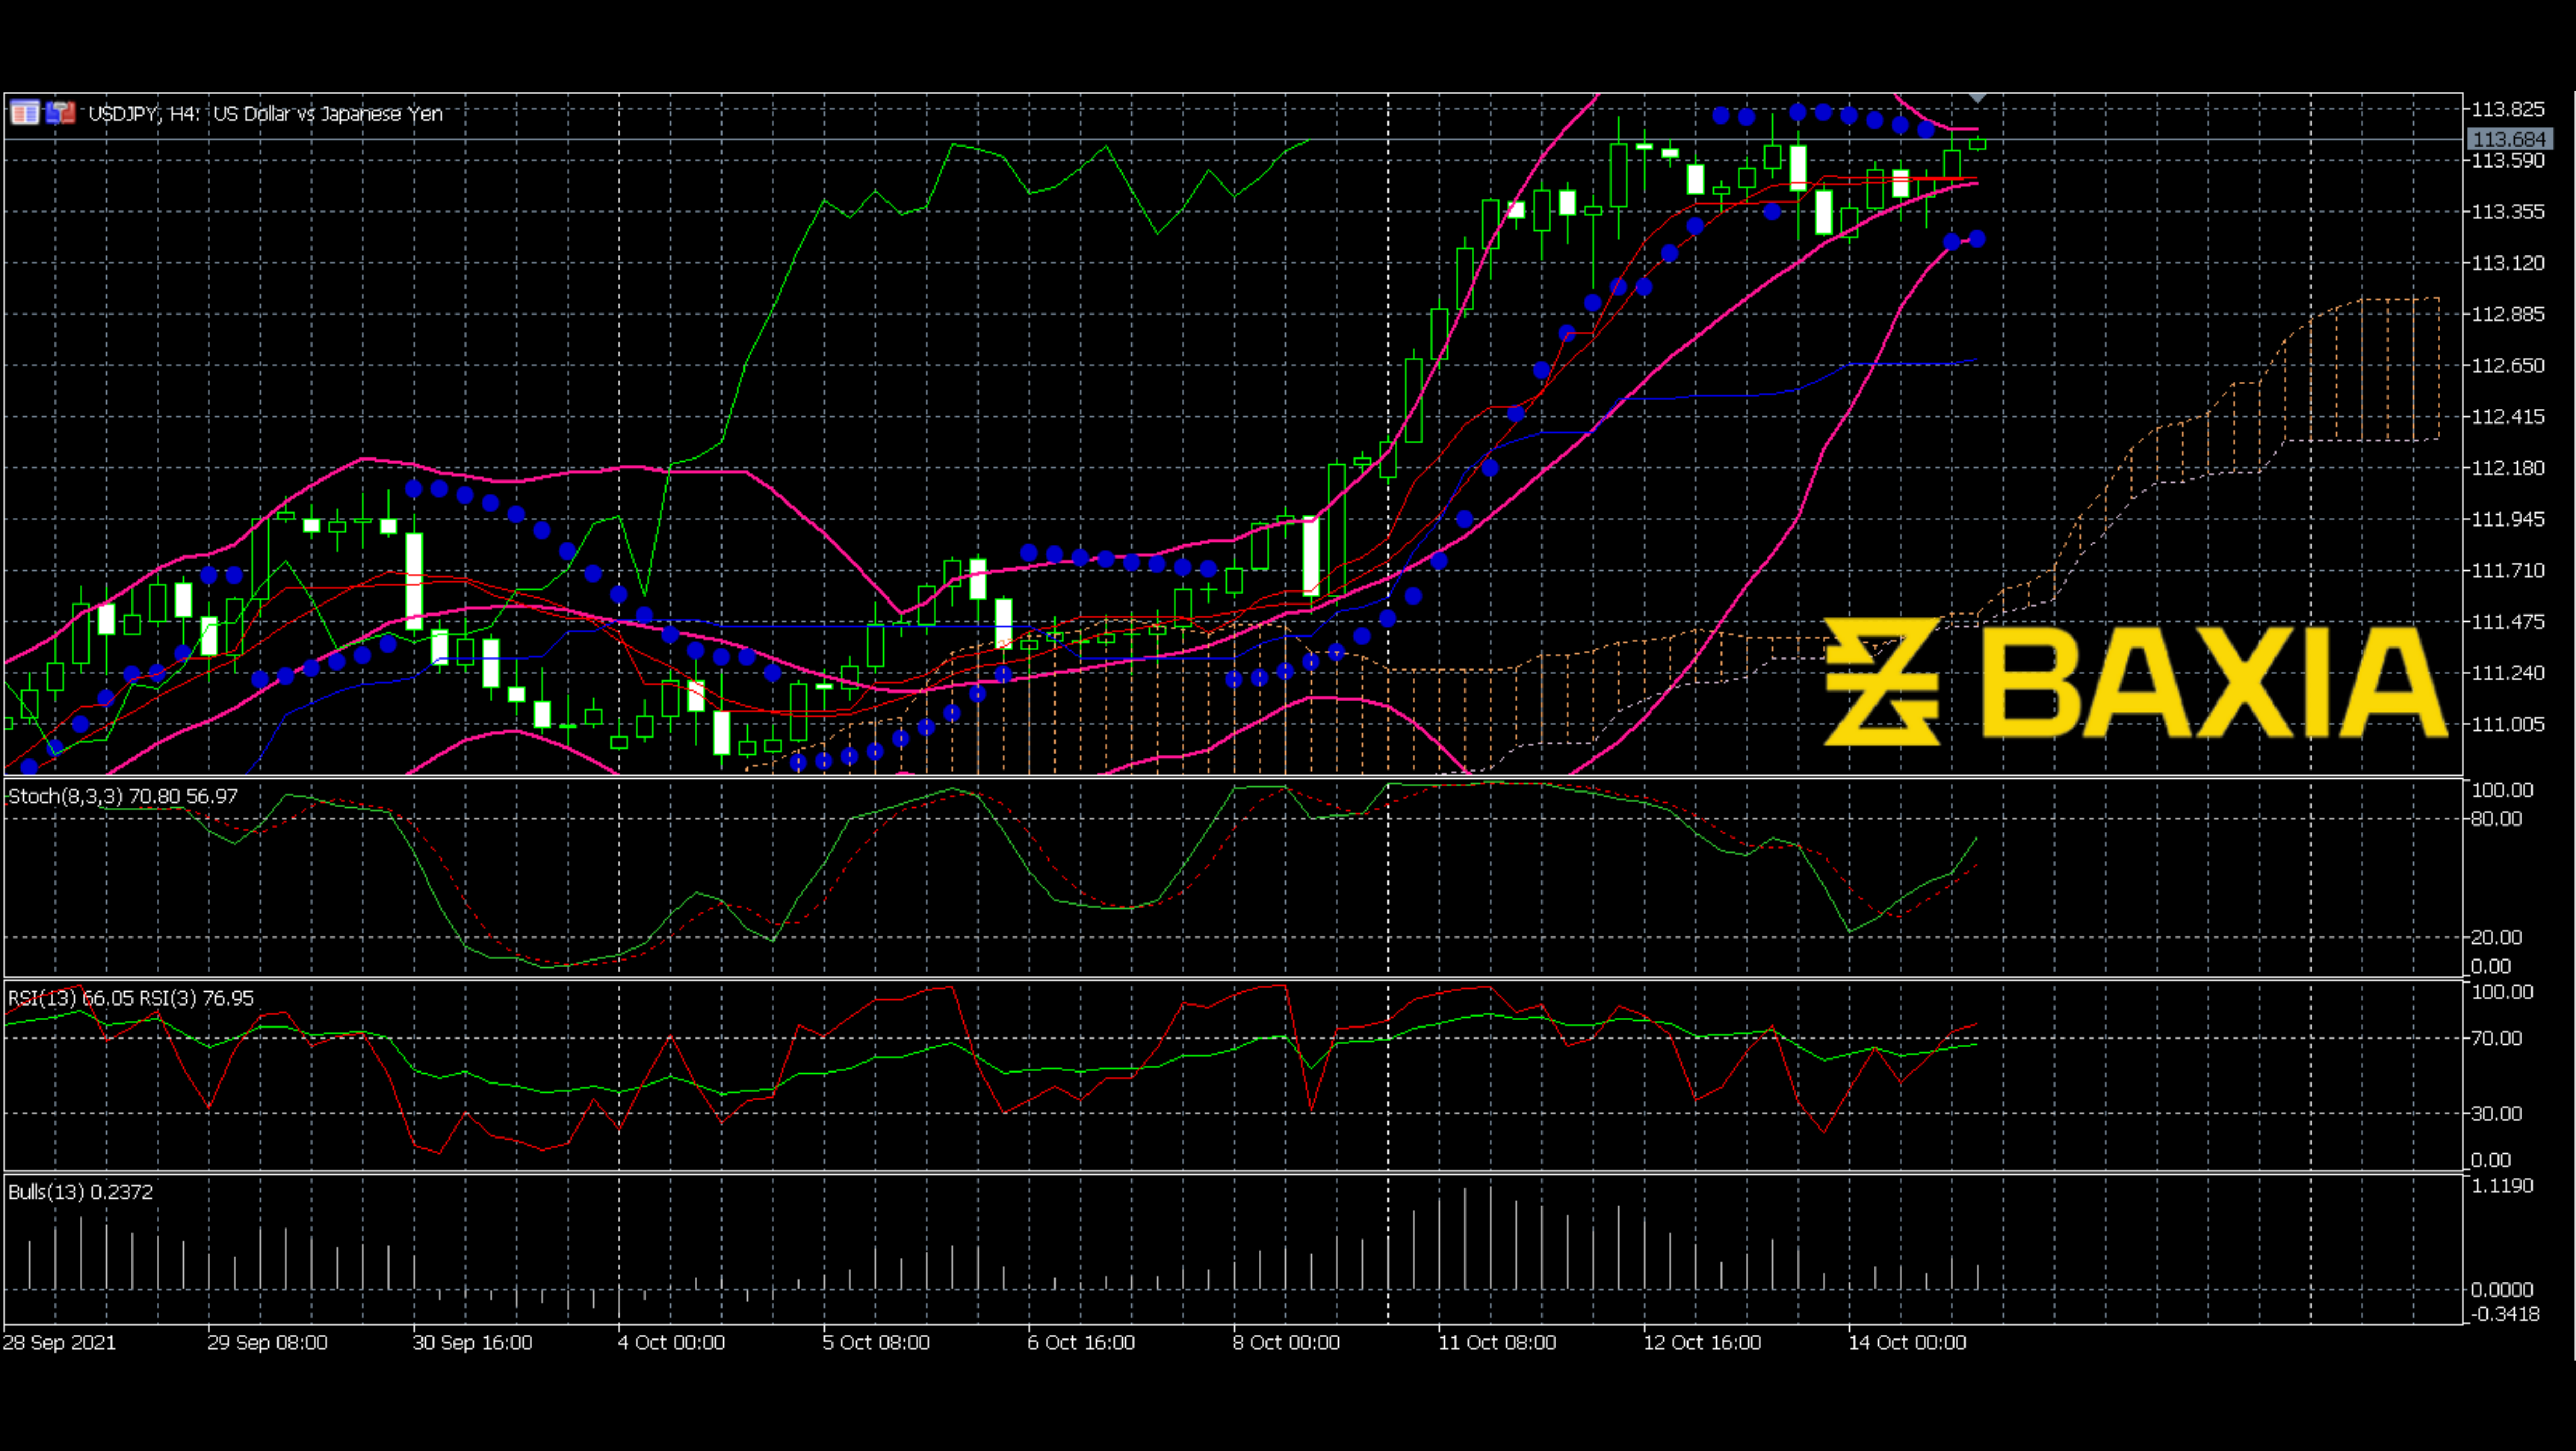Open the Depth of Market table icon
This screenshot has width=2576, height=1451.
coord(25,113)
